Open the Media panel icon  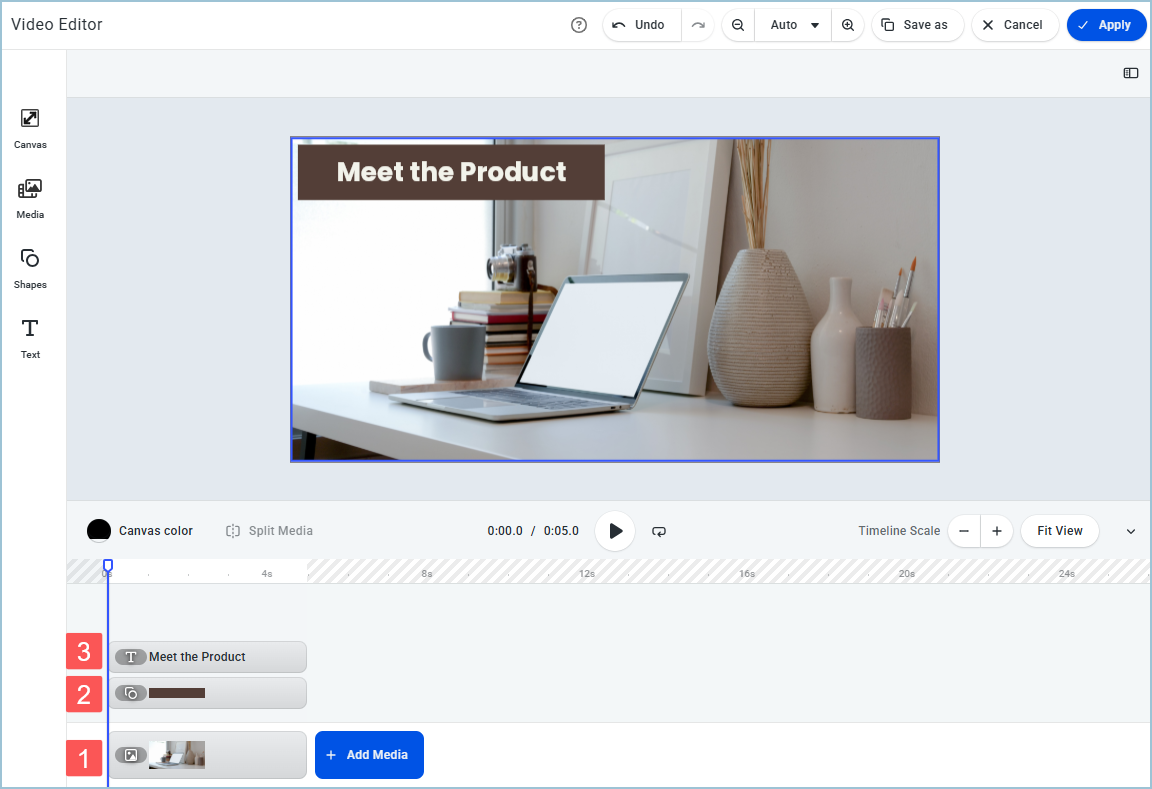(30, 198)
